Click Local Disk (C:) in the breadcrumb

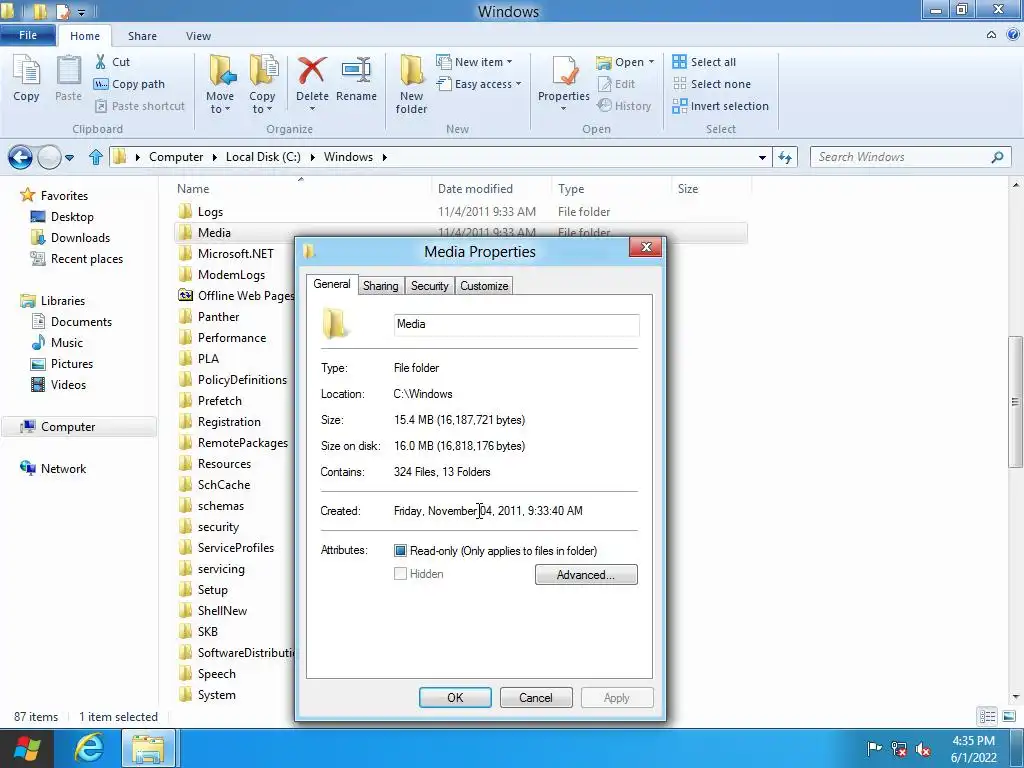[263, 157]
